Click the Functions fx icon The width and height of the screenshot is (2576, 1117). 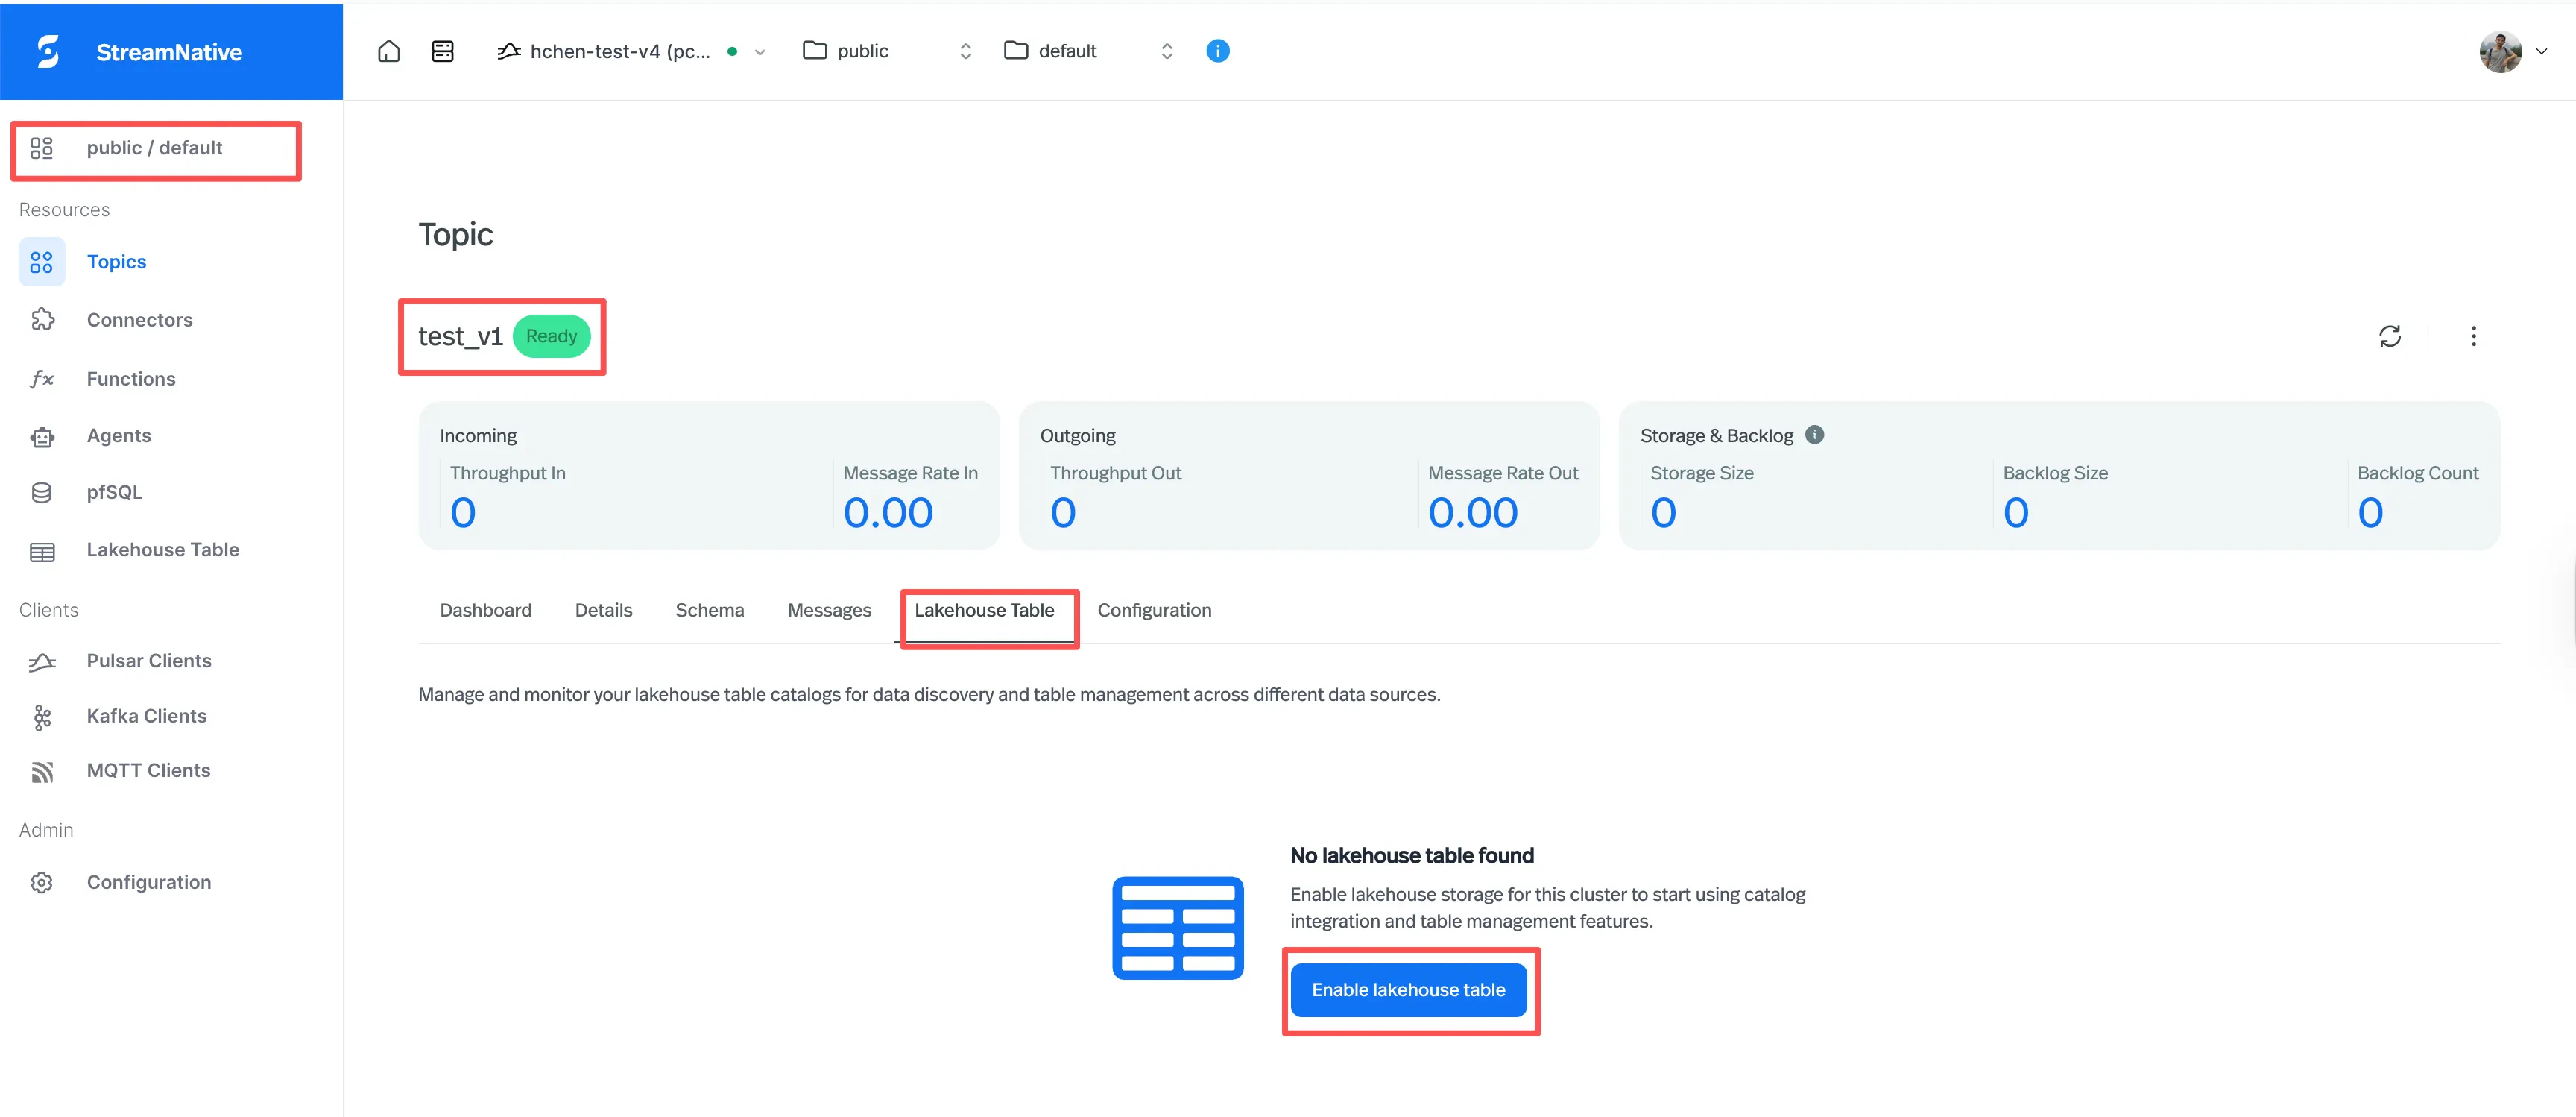pyautogui.click(x=42, y=379)
